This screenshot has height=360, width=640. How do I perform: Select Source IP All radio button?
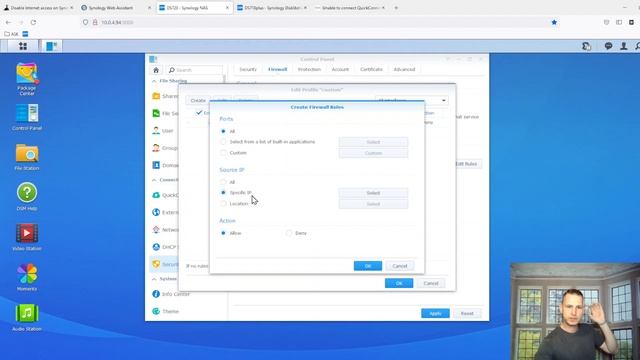click(x=223, y=182)
